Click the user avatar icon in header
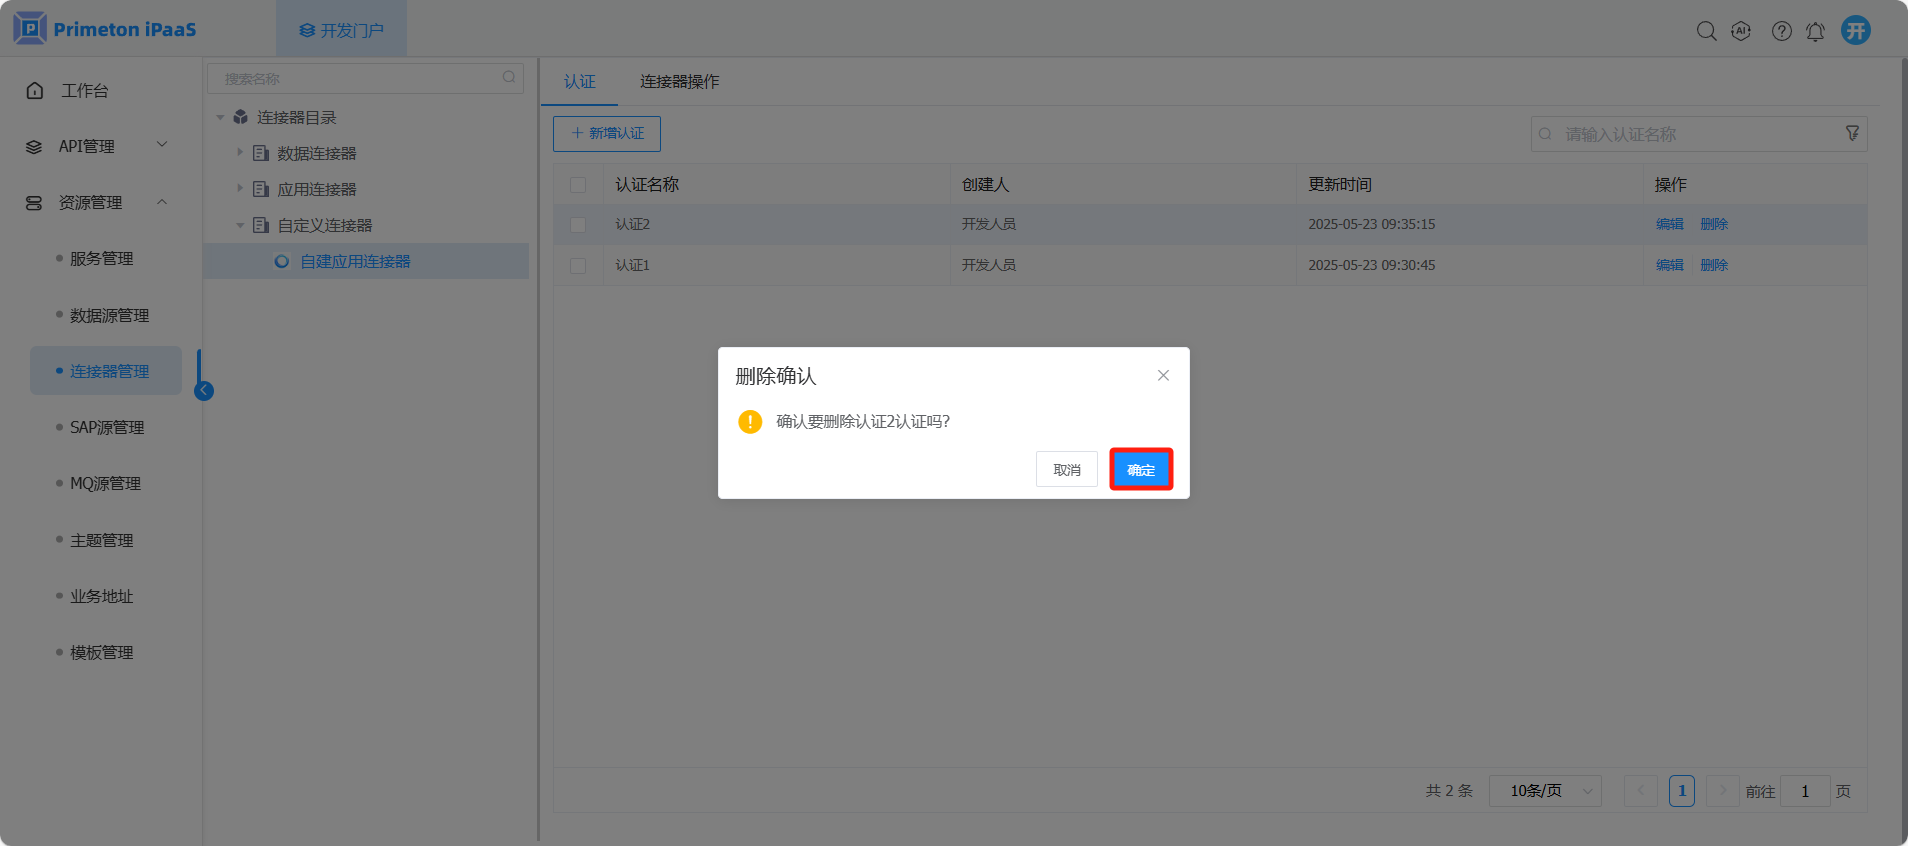The width and height of the screenshot is (1908, 846). click(1856, 30)
